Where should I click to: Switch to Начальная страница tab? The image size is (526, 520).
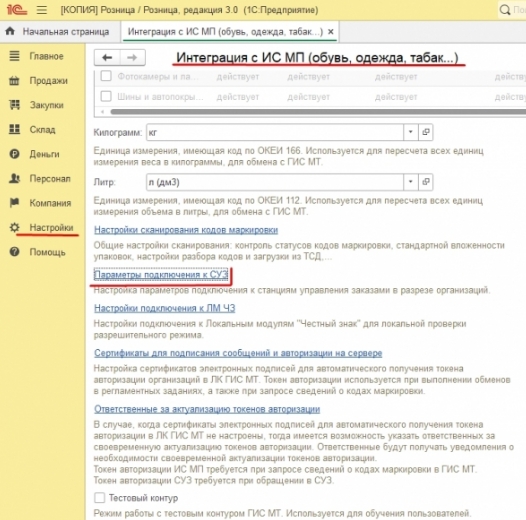(60, 32)
